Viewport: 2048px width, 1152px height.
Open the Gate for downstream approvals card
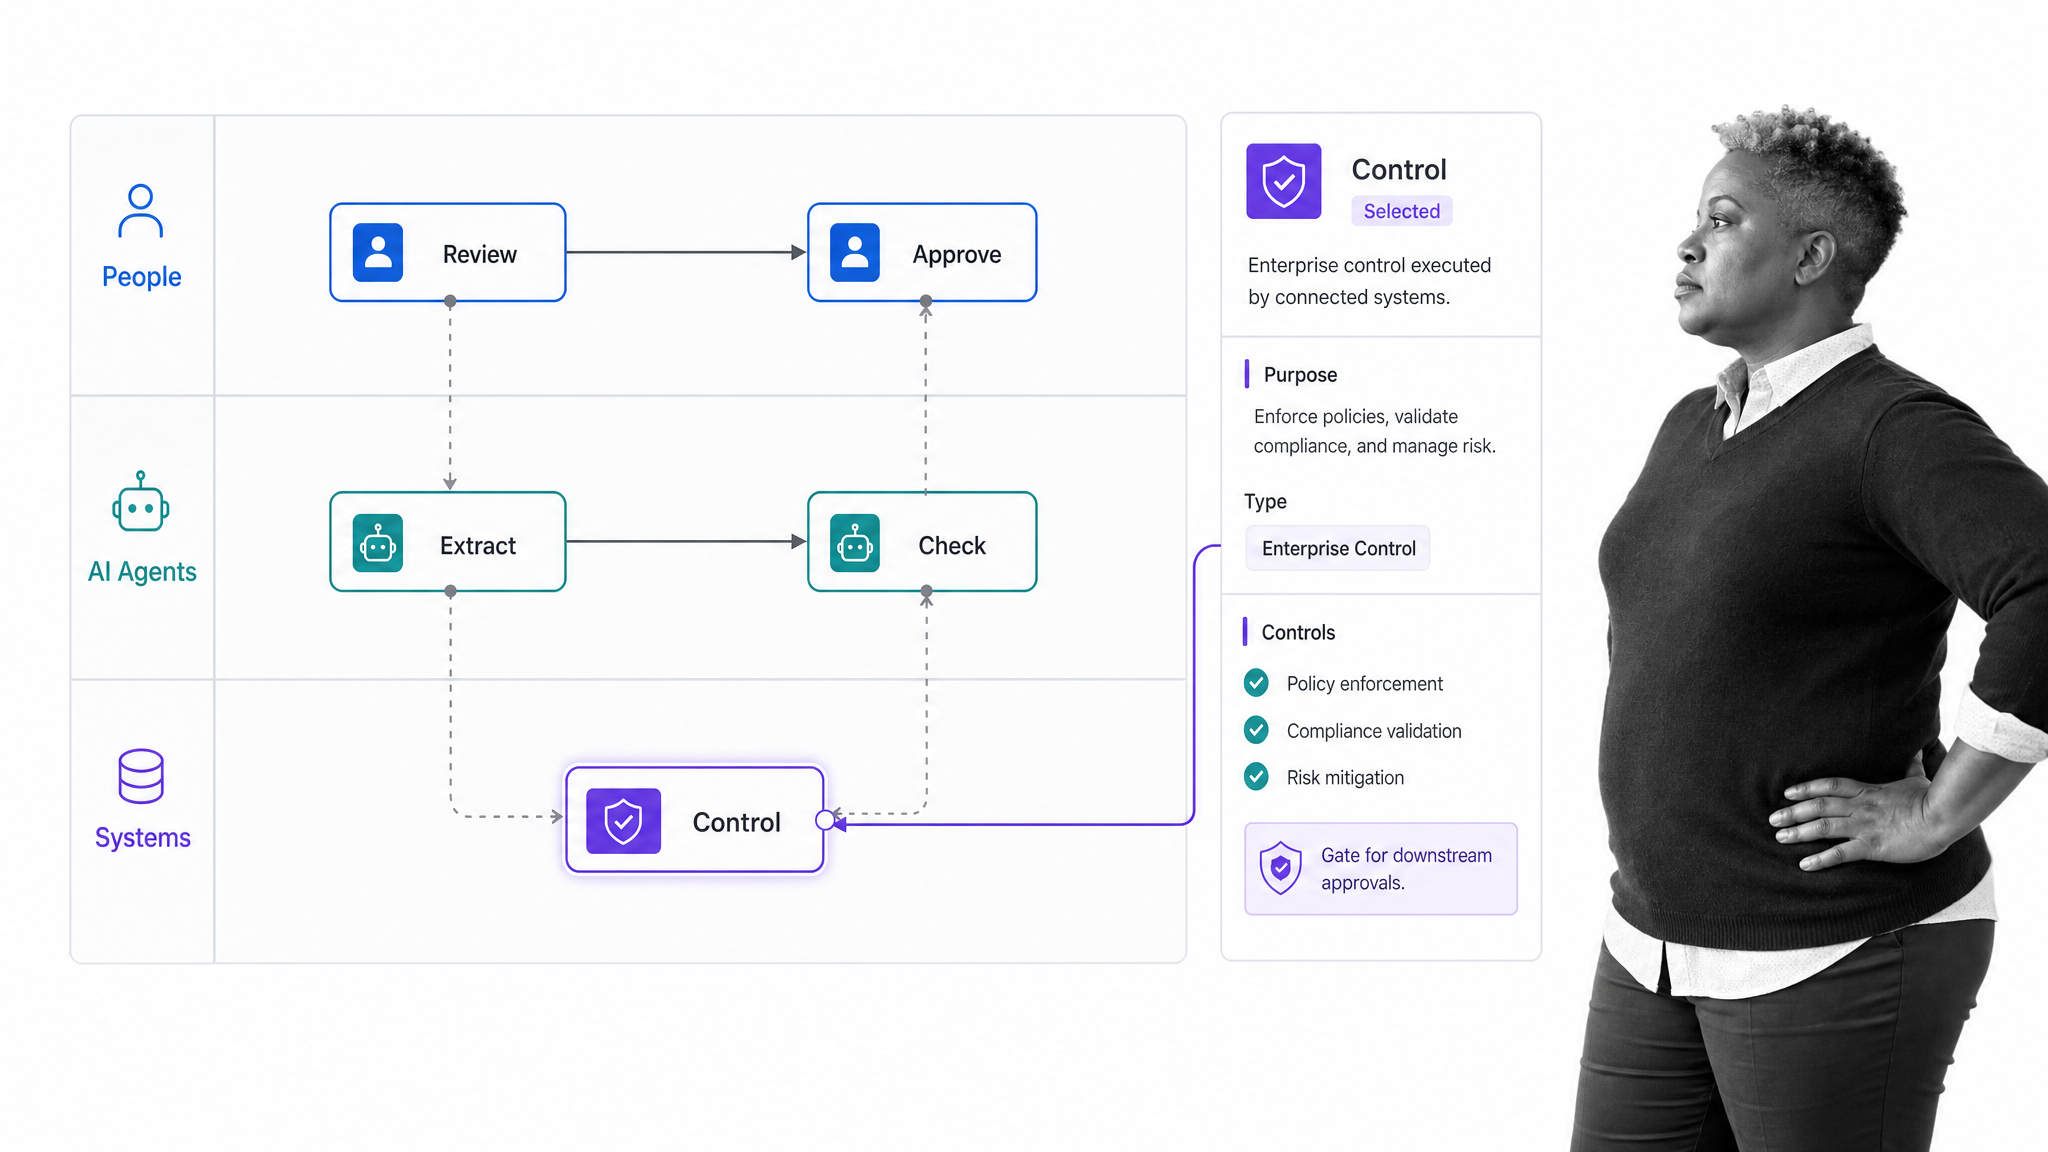tap(1381, 869)
